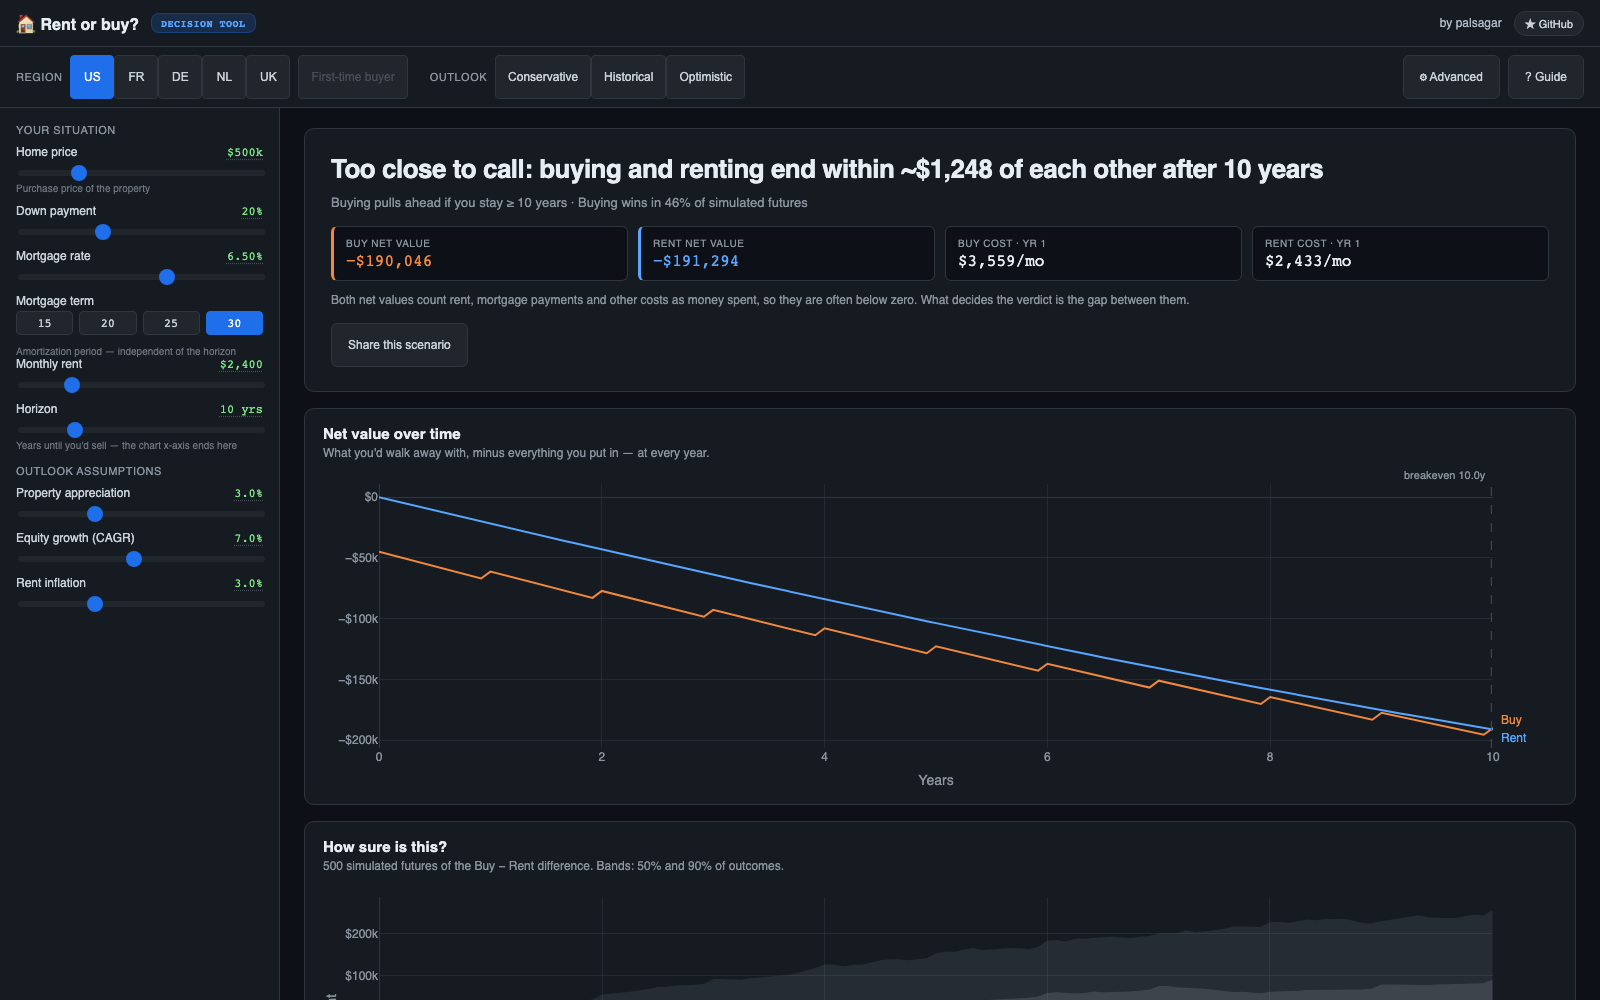Click the Horizon value 10 yrs
Image resolution: width=1600 pixels, height=1000 pixels.
coord(241,410)
